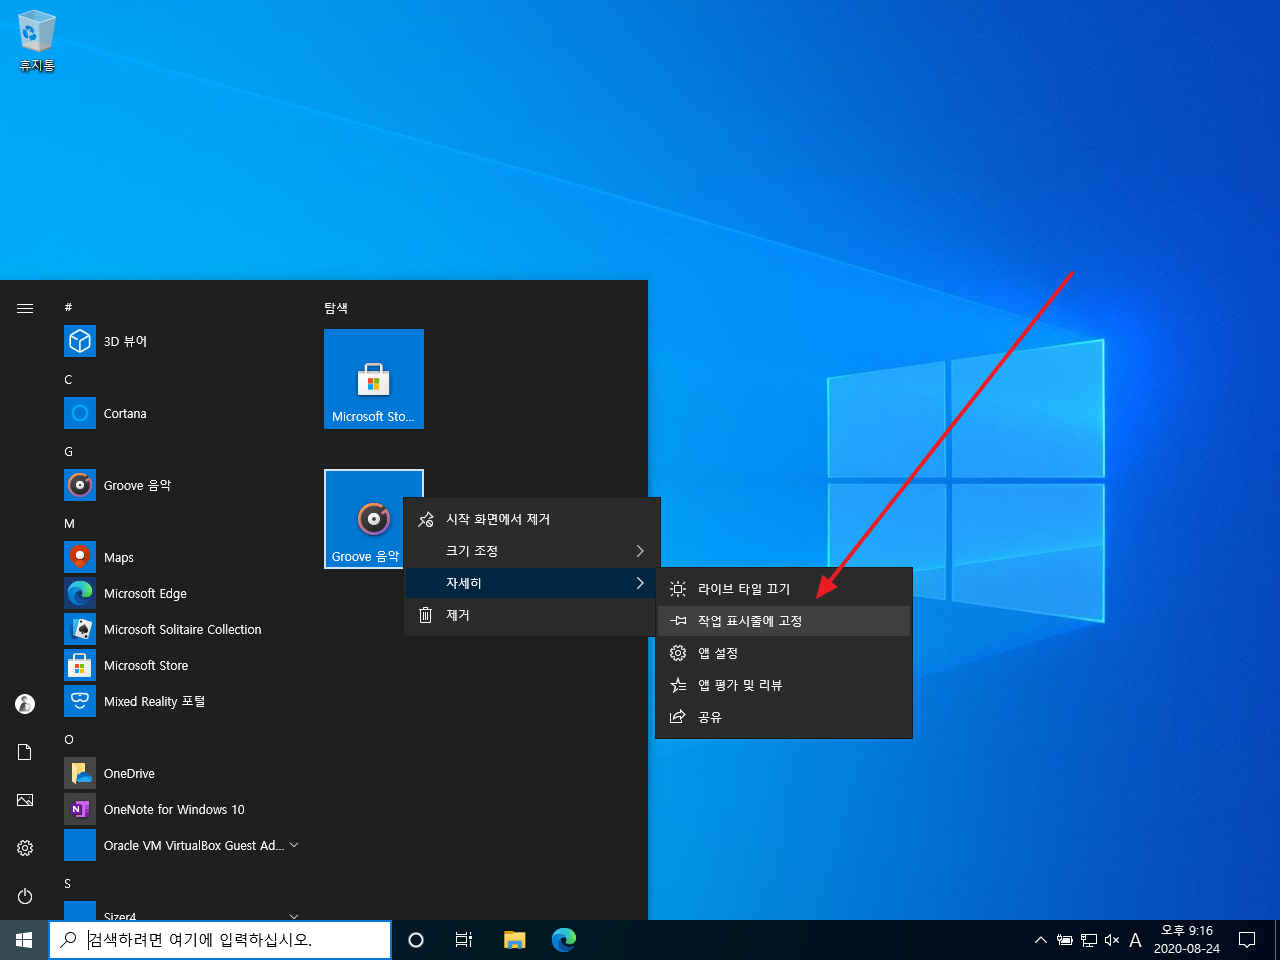Open the user account icon
The image size is (1280, 960).
pos(25,704)
